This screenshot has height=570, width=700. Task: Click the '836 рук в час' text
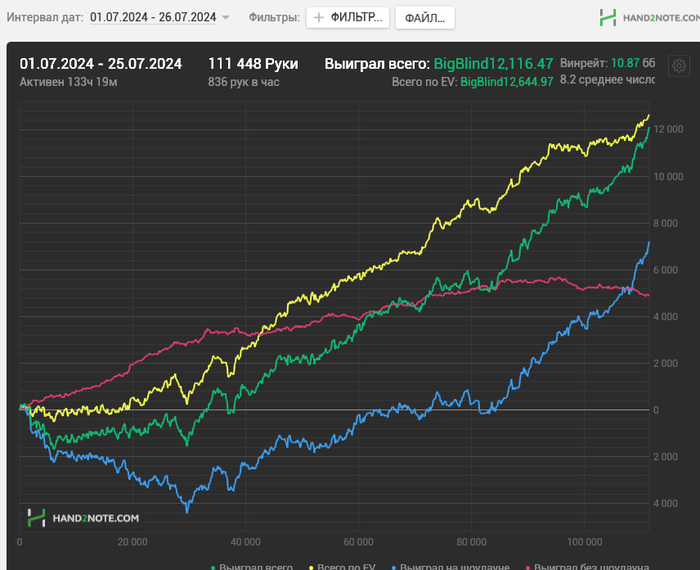tap(244, 82)
